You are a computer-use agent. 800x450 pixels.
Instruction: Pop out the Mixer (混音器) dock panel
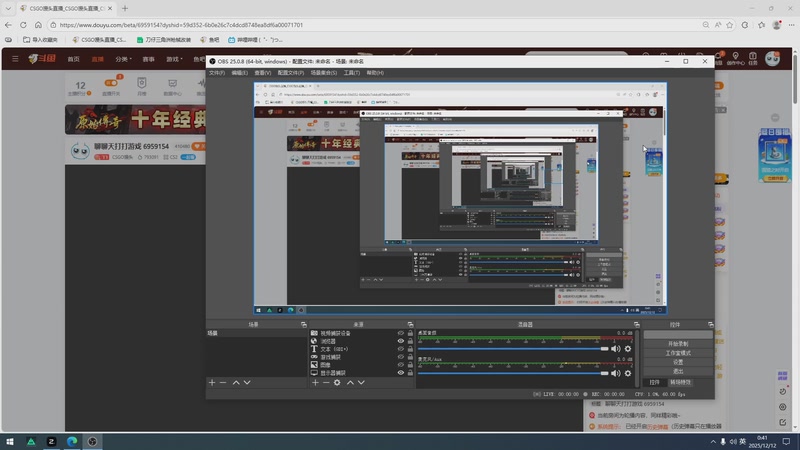coord(637,324)
